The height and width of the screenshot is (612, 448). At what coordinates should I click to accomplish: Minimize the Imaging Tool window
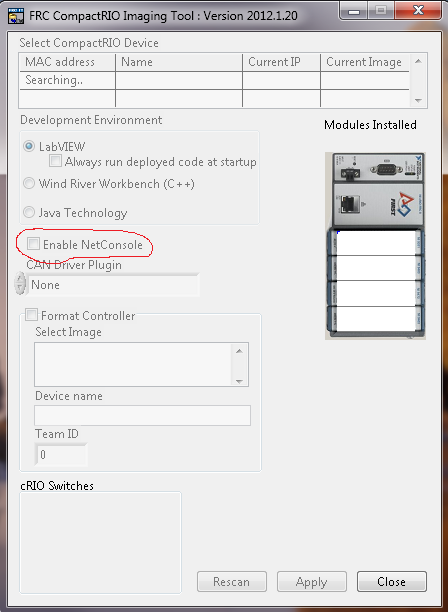tap(354, 10)
